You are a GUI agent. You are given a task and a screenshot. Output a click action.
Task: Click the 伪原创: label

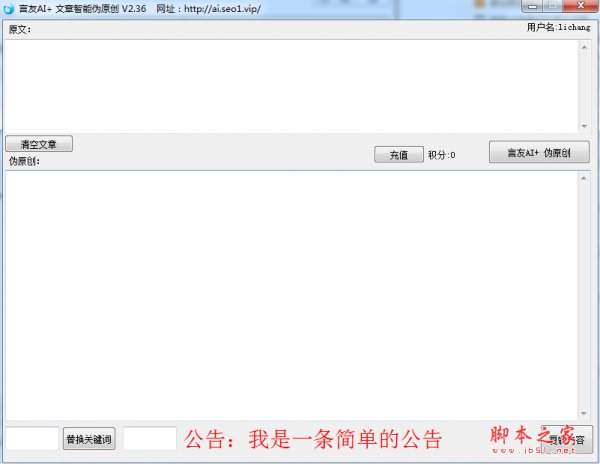coord(24,161)
